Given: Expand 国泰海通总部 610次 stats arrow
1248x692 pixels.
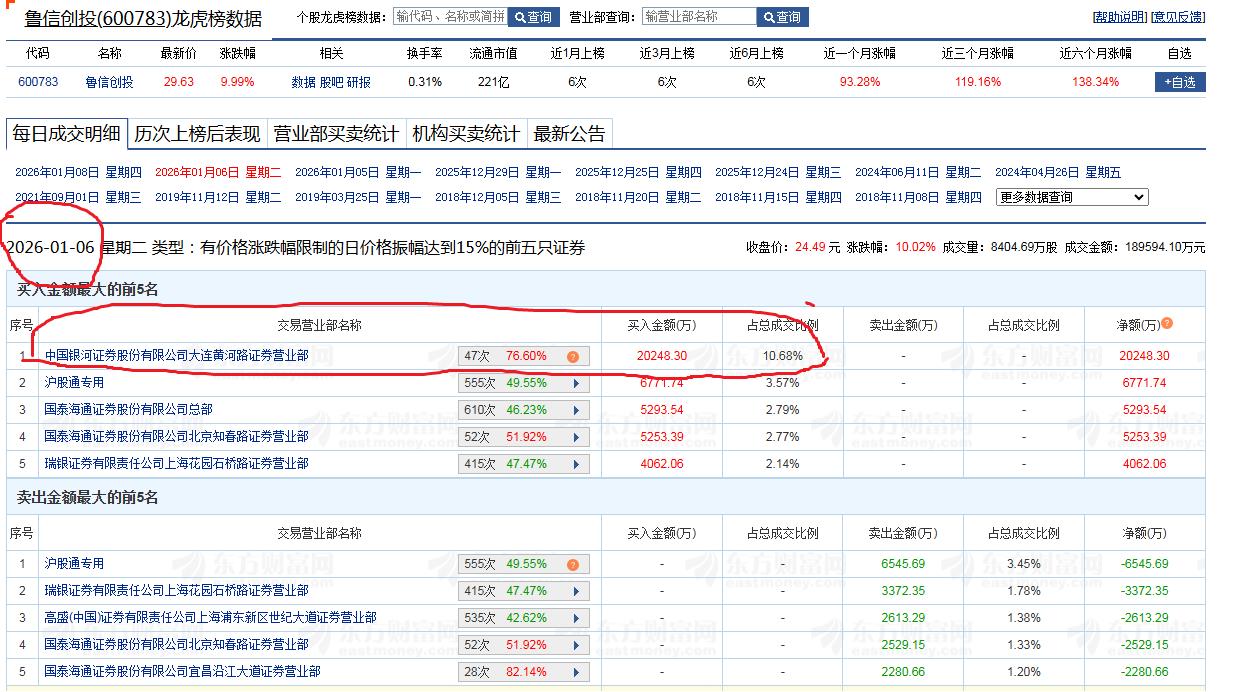Looking at the screenshot, I should [x=576, y=410].
